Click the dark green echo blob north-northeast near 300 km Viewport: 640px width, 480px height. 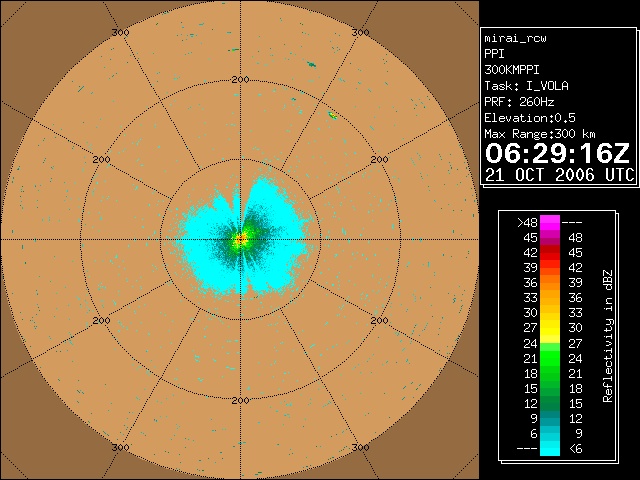coord(311,64)
